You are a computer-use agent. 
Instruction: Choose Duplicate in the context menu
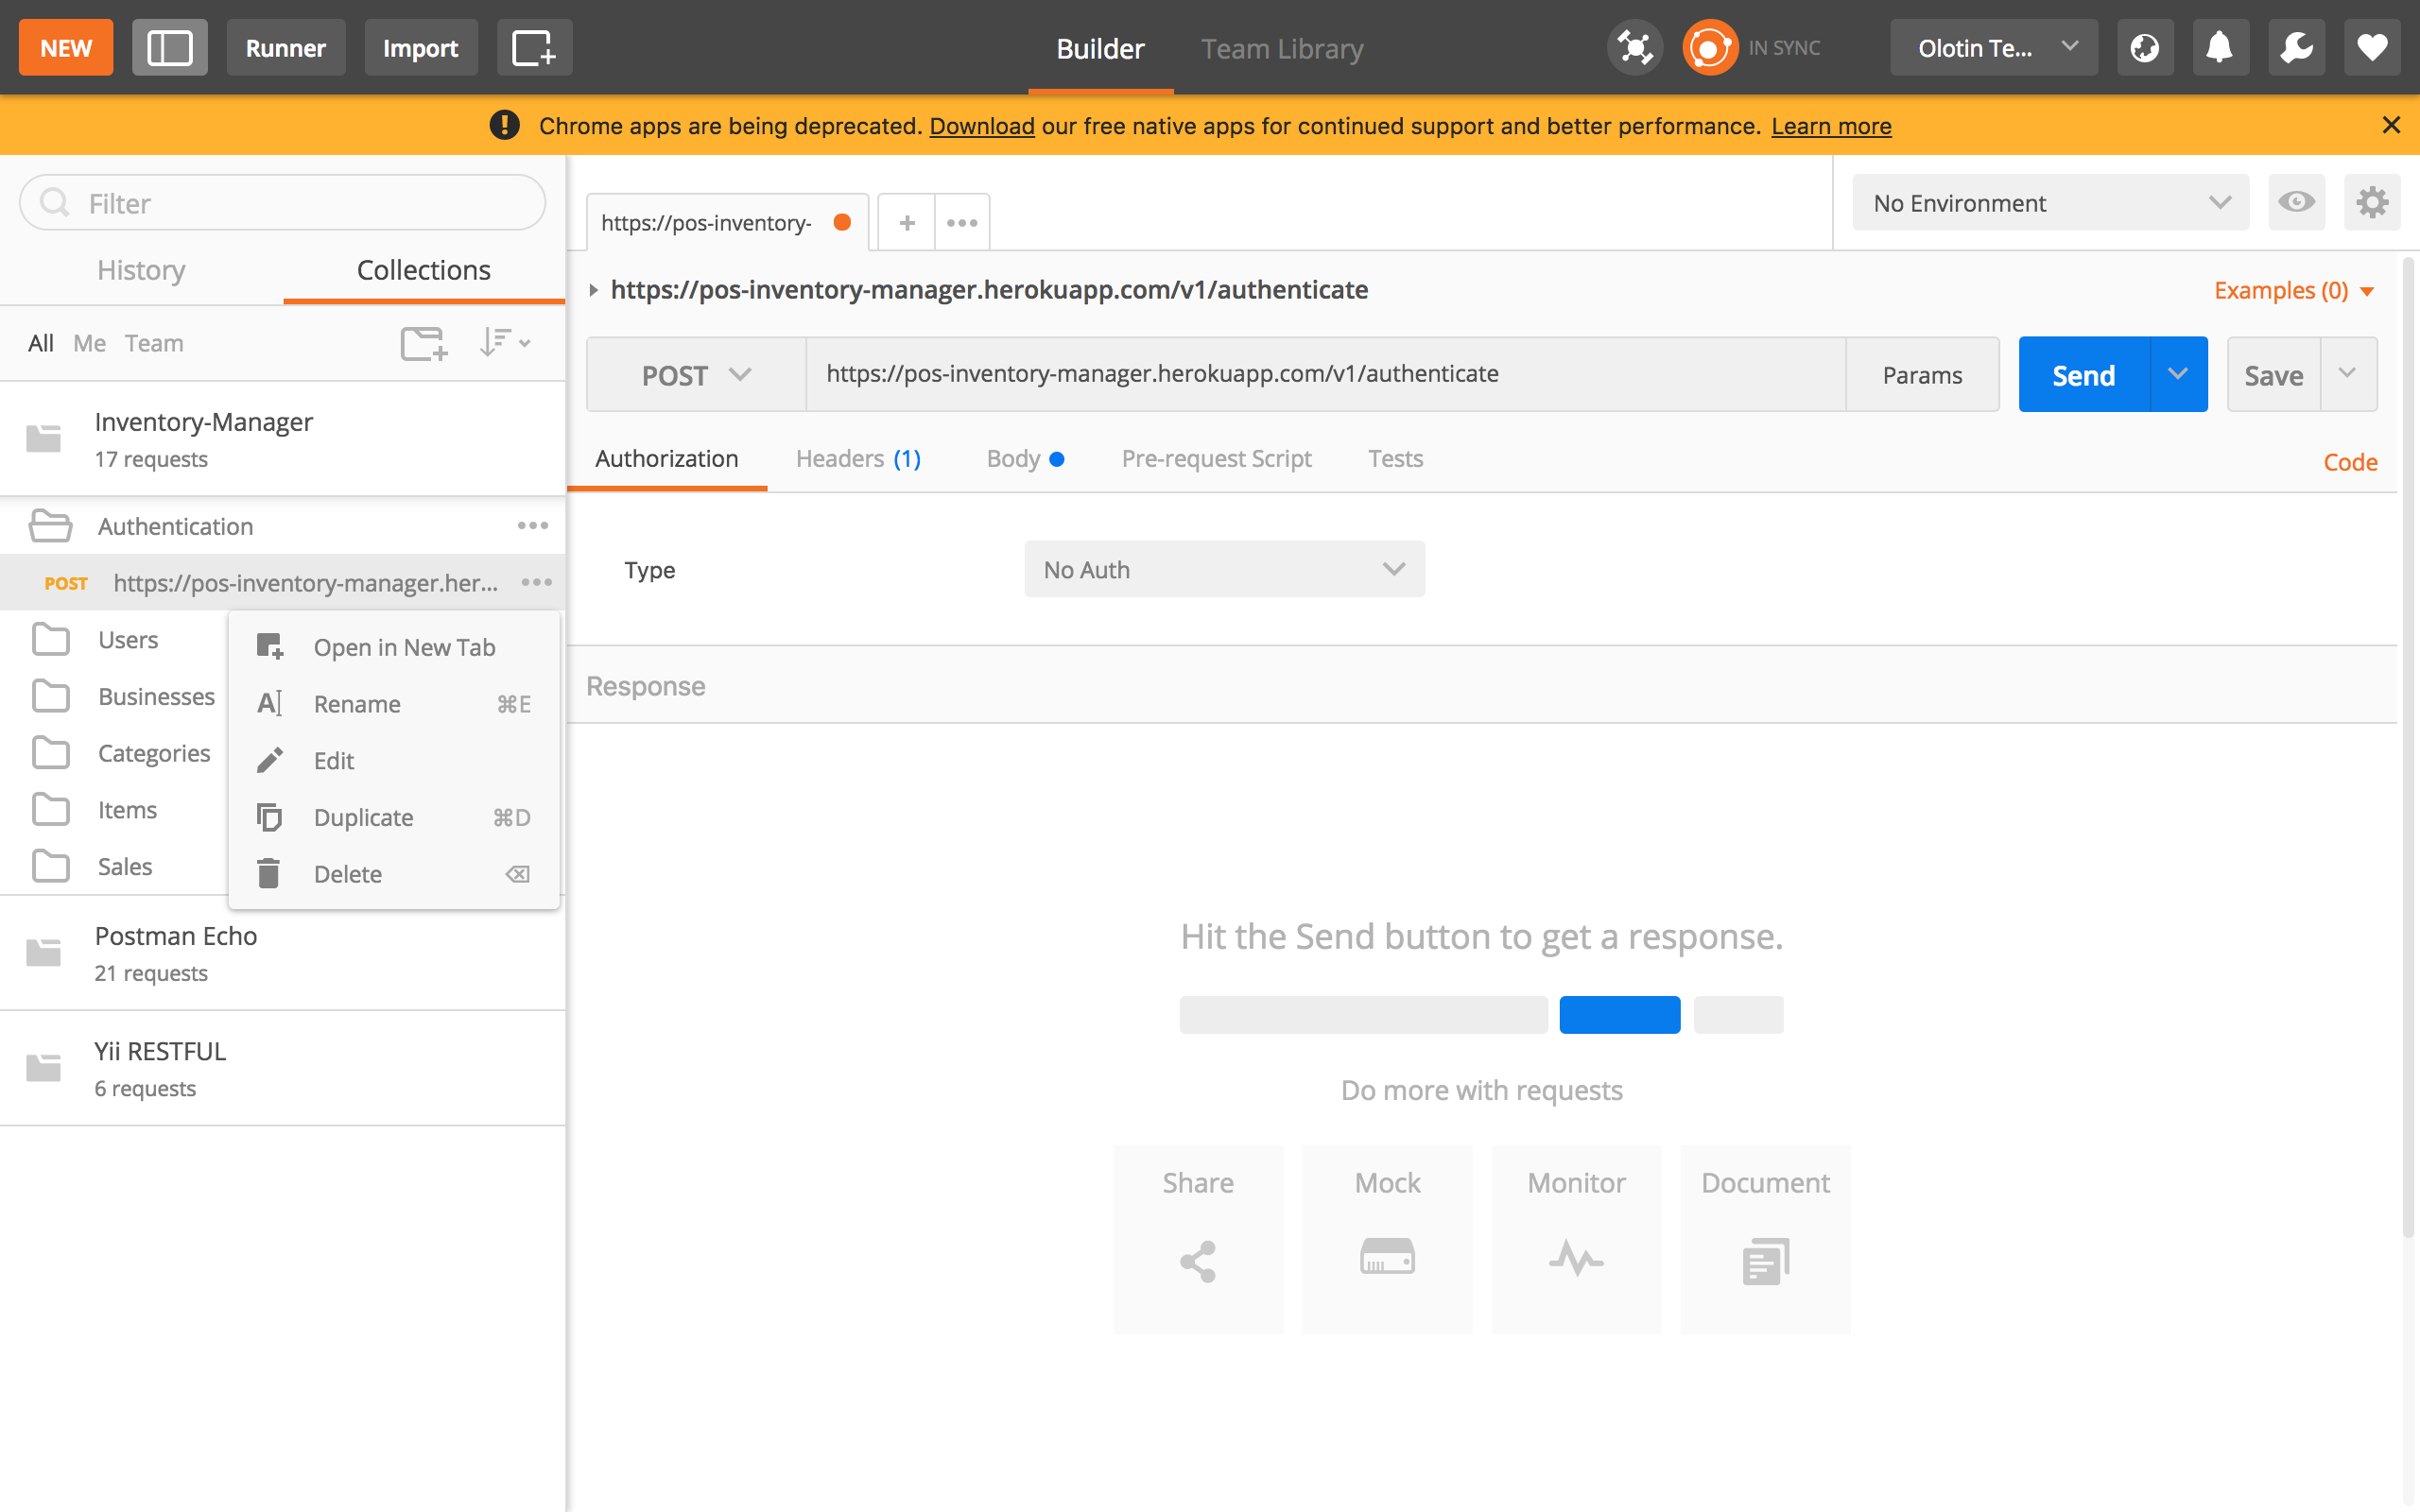(x=394, y=817)
